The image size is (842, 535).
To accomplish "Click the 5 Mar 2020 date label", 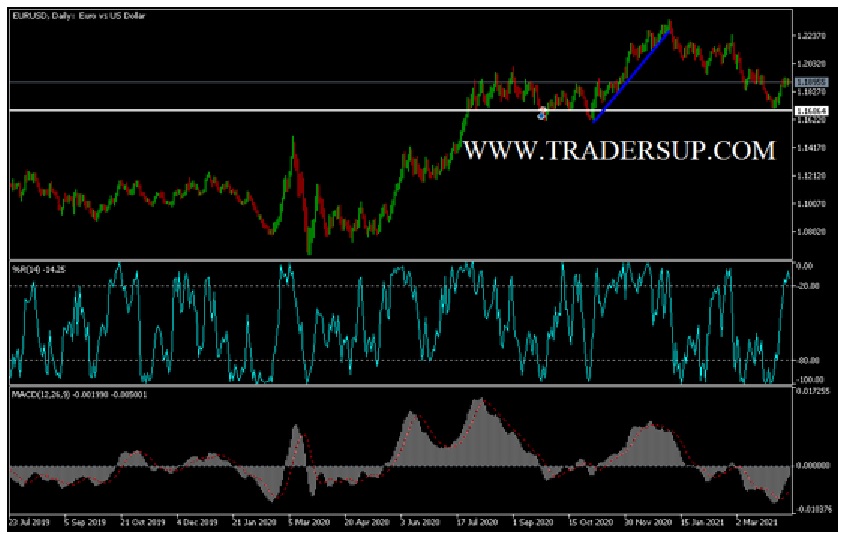I will coord(309,522).
